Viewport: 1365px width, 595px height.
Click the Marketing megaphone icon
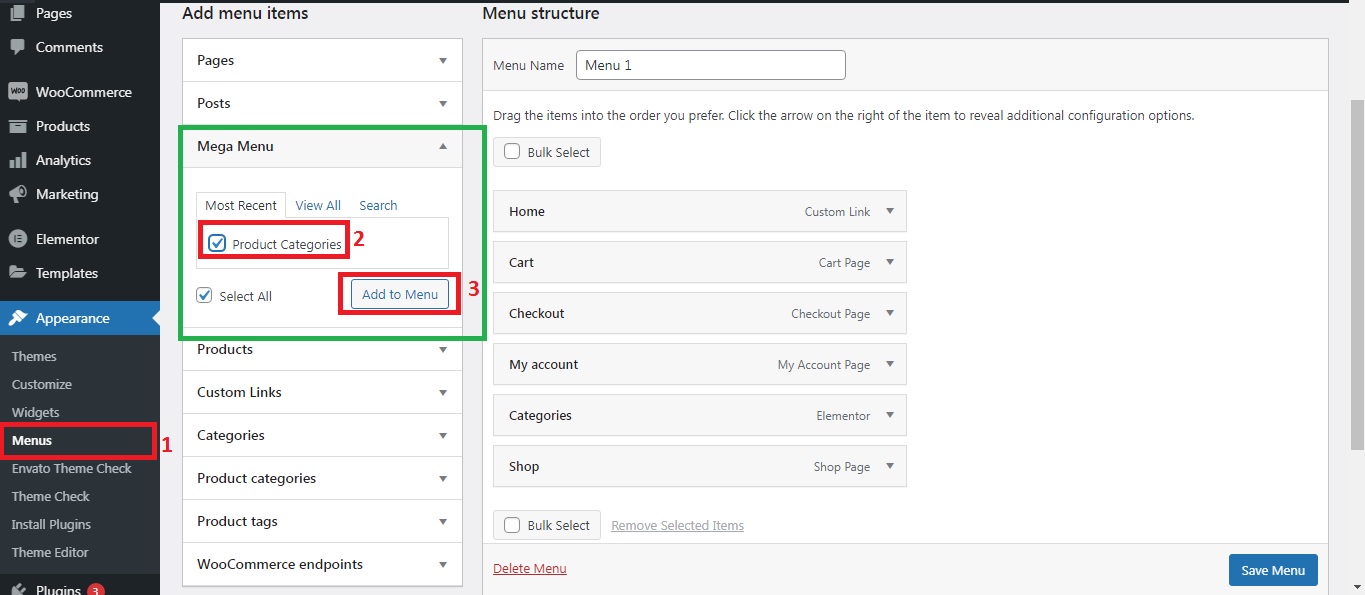click(17, 194)
